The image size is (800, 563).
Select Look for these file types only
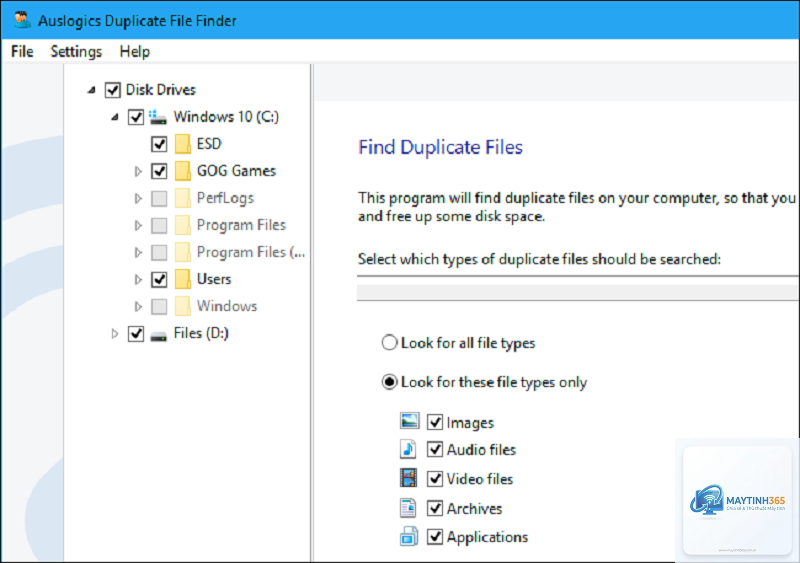[x=389, y=382]
